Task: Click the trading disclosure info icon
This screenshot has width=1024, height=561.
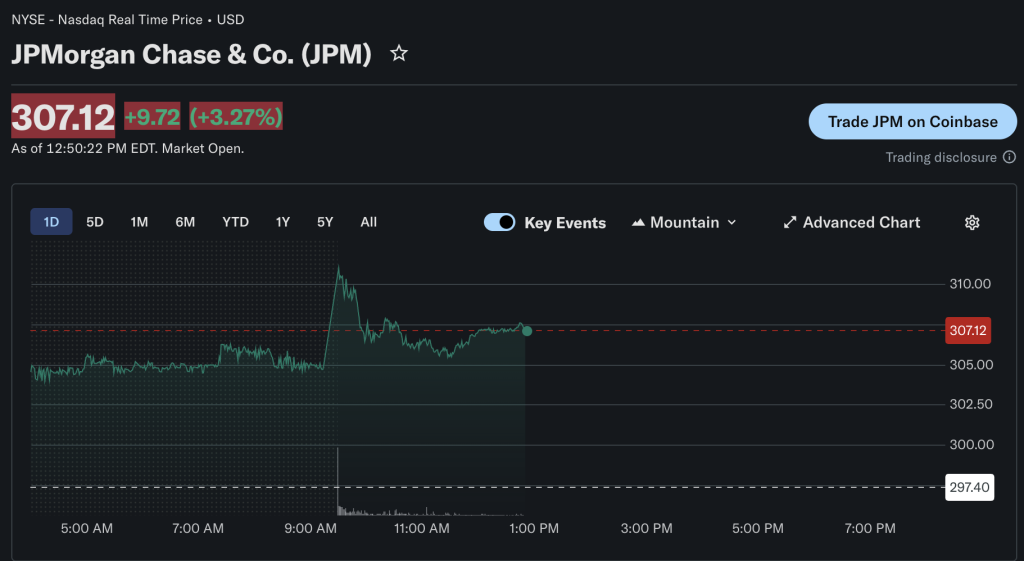Action: coord(1009,157)
